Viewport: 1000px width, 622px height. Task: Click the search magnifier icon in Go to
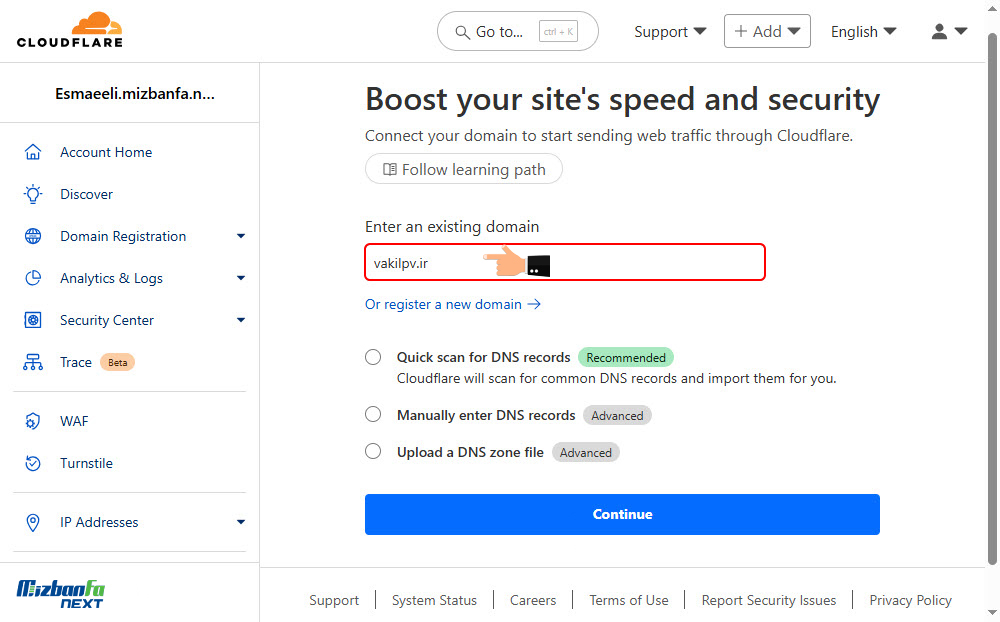point(462,32)
